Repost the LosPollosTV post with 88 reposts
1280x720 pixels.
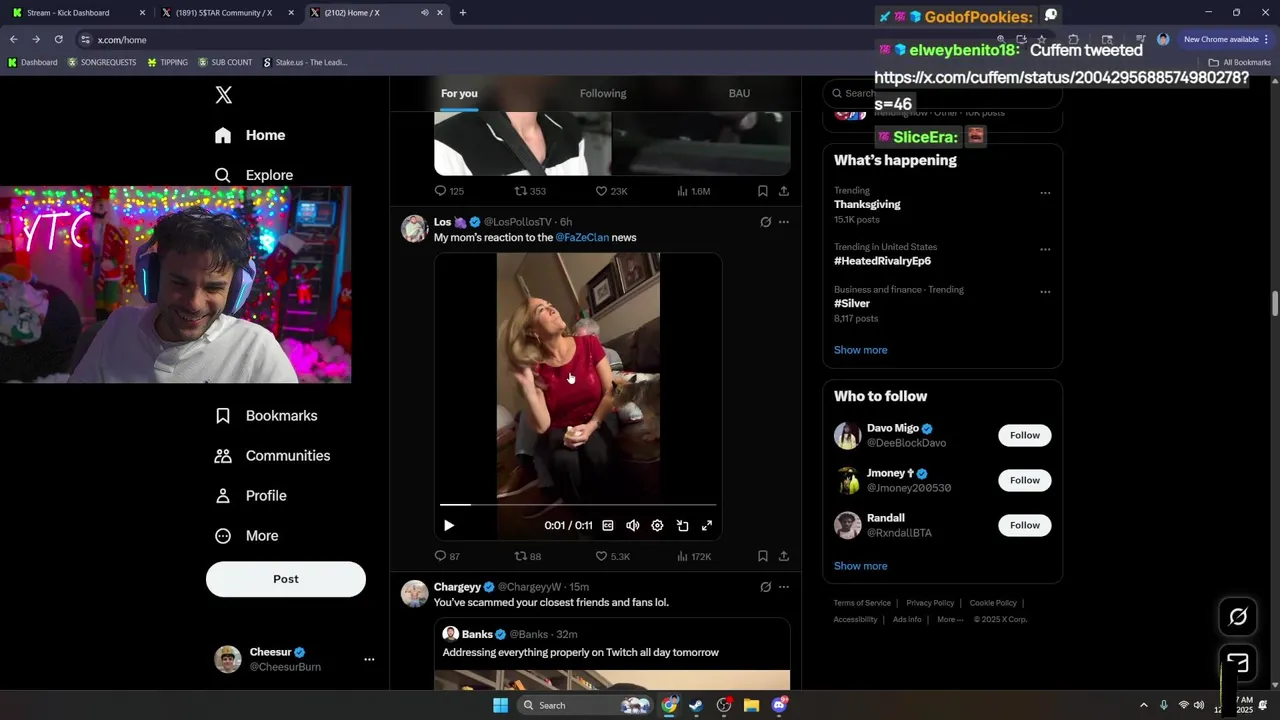point(527,556)
